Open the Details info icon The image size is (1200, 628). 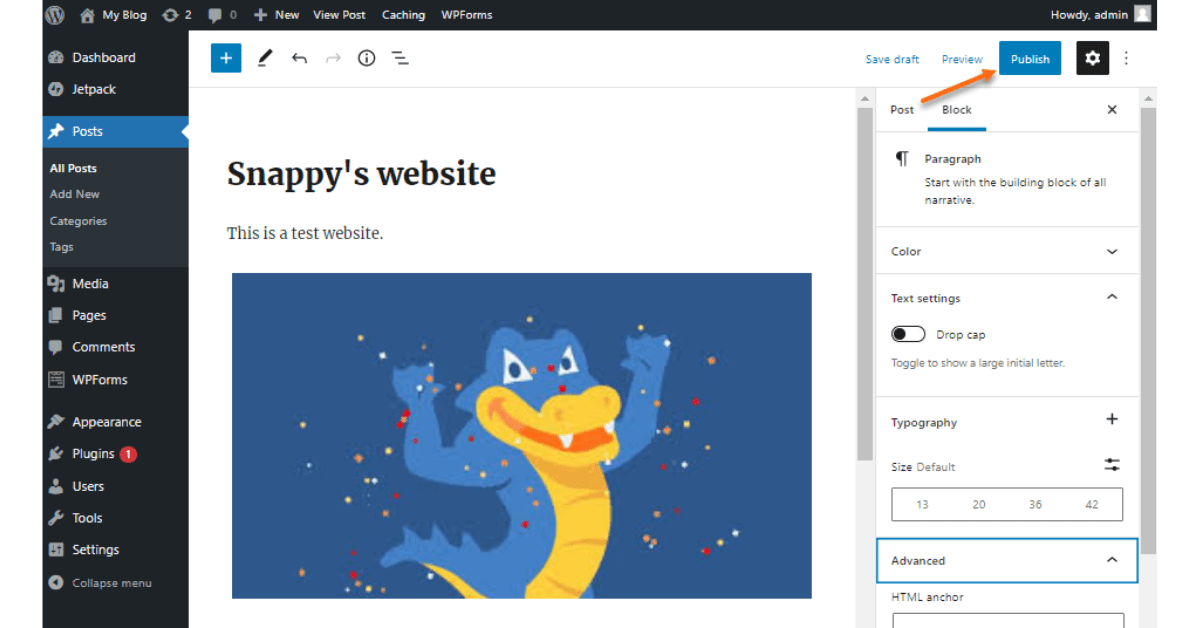(366, 58)
